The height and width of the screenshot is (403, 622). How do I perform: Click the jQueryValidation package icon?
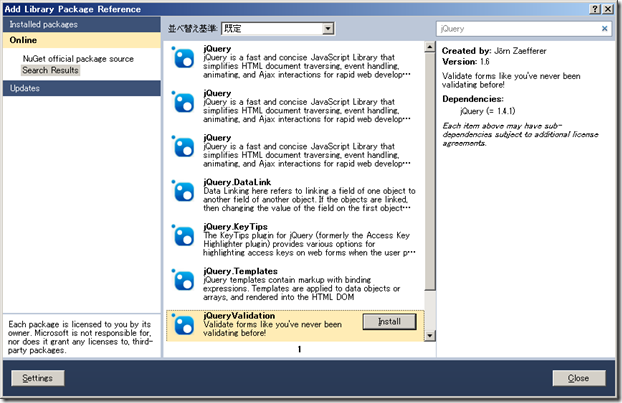click(x=183, y=324)
